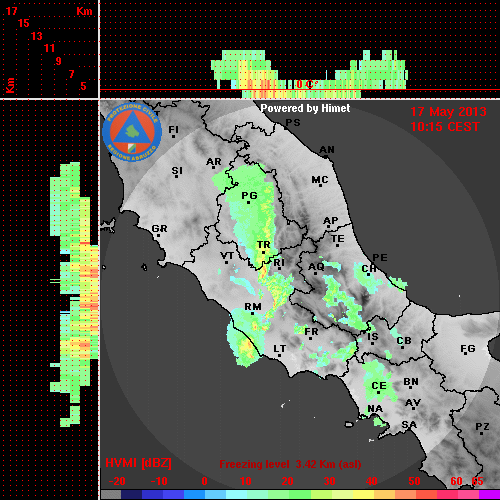This screenshot has width=500, height=500.
Task: Click the Protezione Civile Regione Abruzzo logo
Action: (x=132, y=132)
